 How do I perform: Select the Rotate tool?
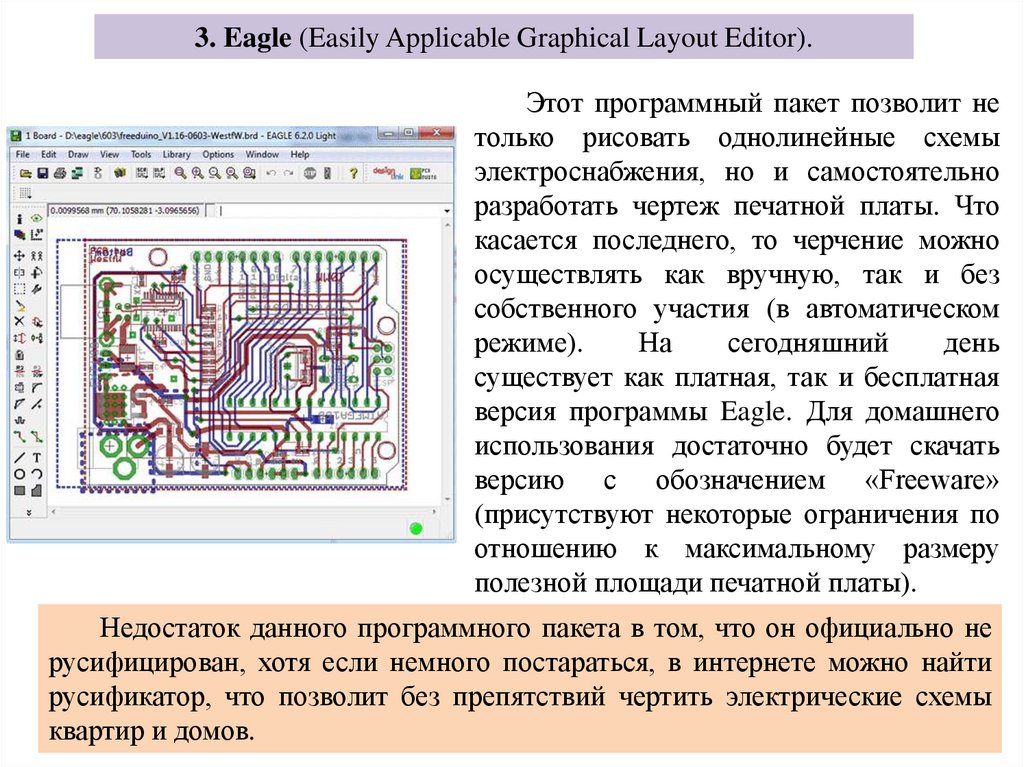pyautogui.click(x=37, y=272)
